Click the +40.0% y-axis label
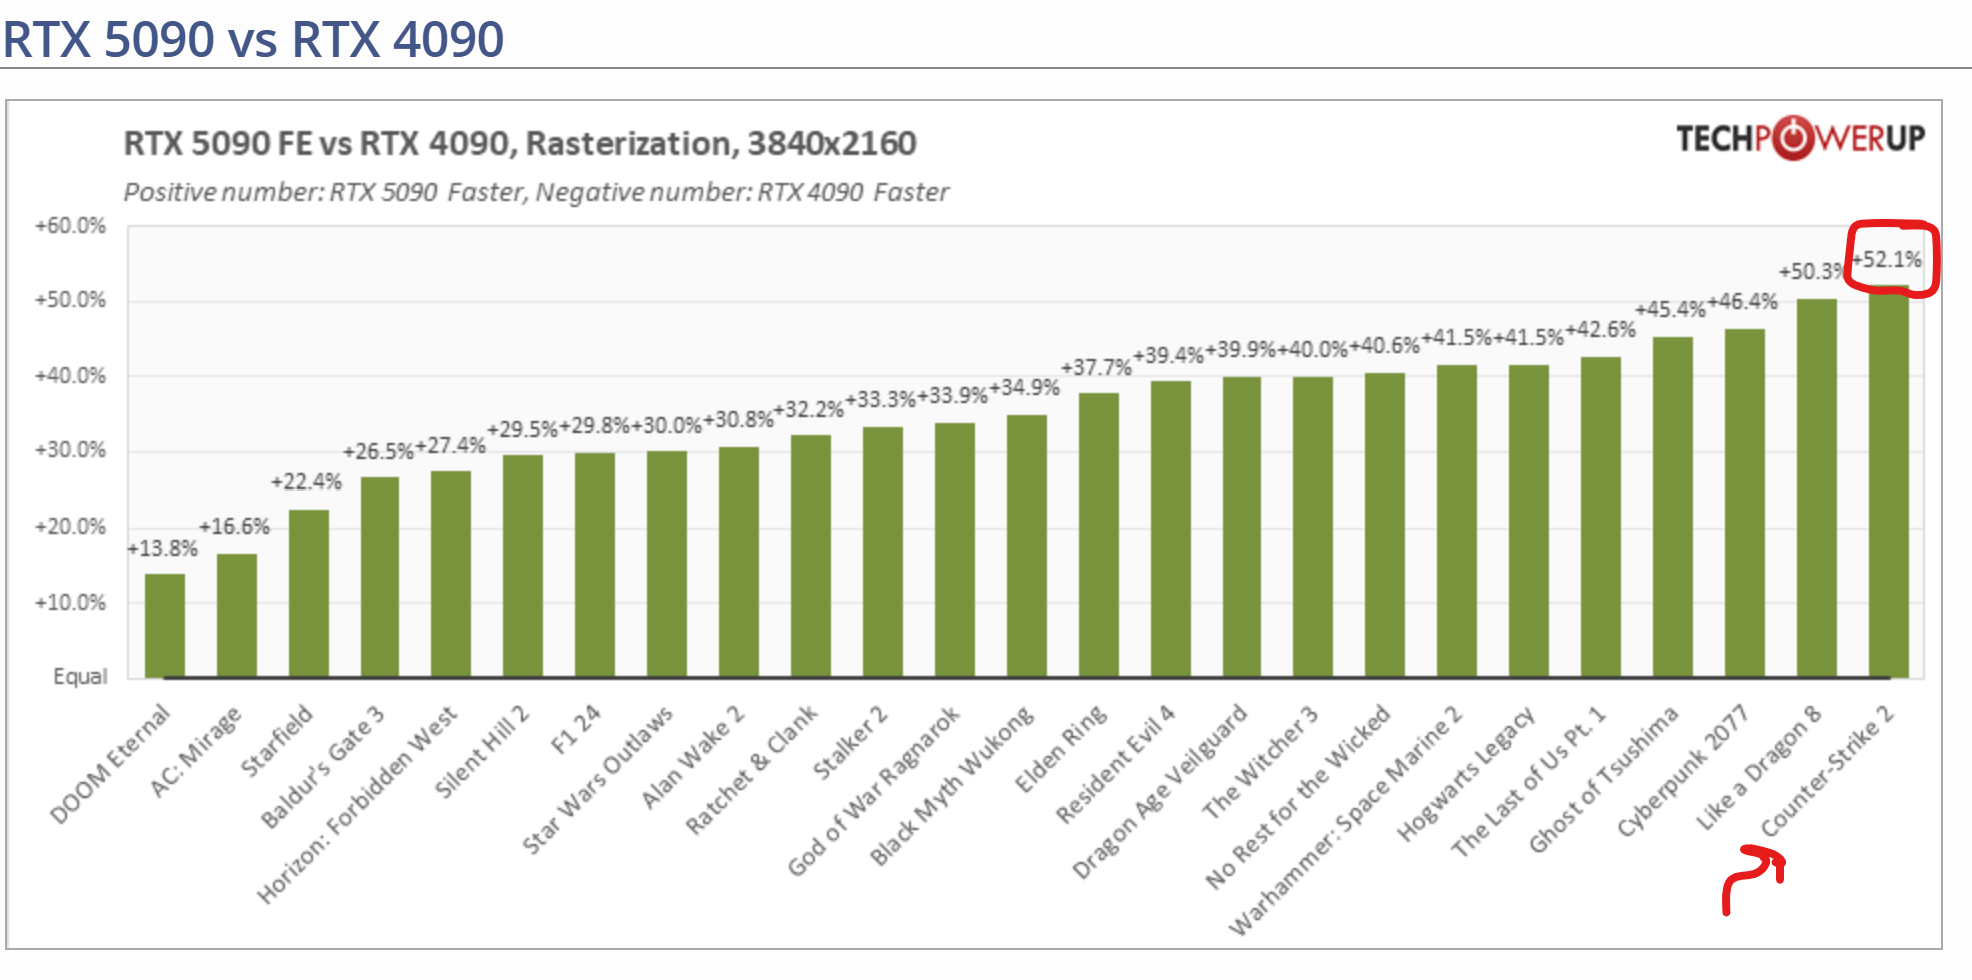This screenshot has width=1972, height=980. pyautogui.click(x=70, y=376)
